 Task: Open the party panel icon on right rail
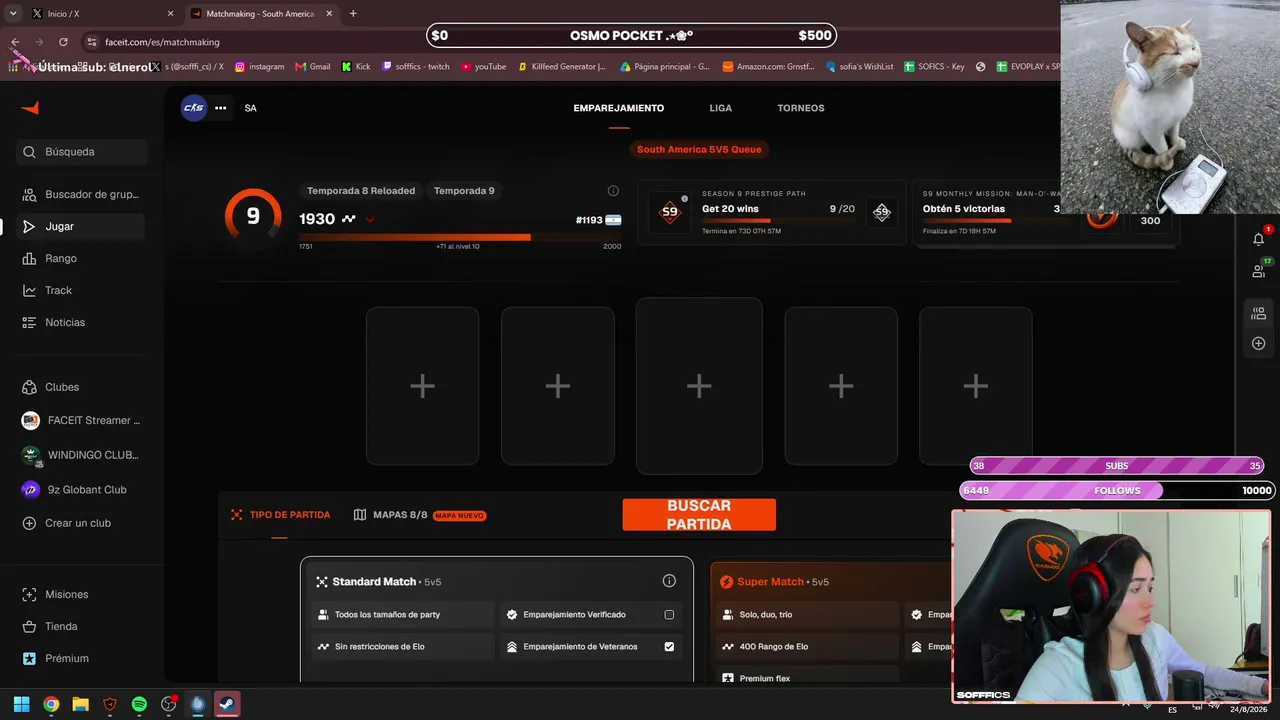click(1258, 313)
